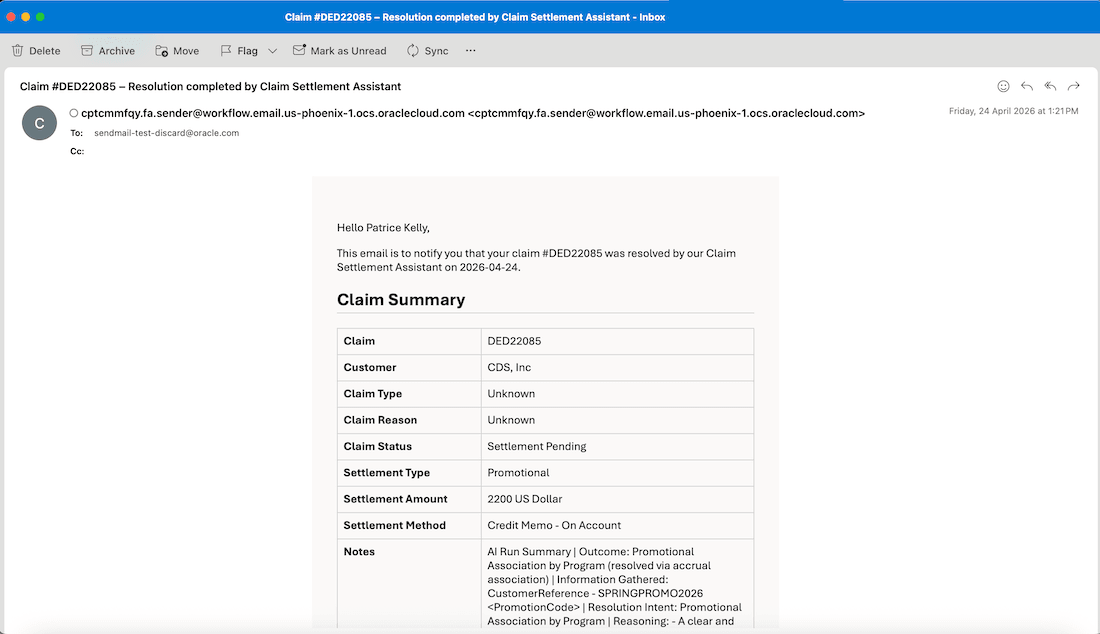
Task: Click the sender presence status circle
Action: 74,113
